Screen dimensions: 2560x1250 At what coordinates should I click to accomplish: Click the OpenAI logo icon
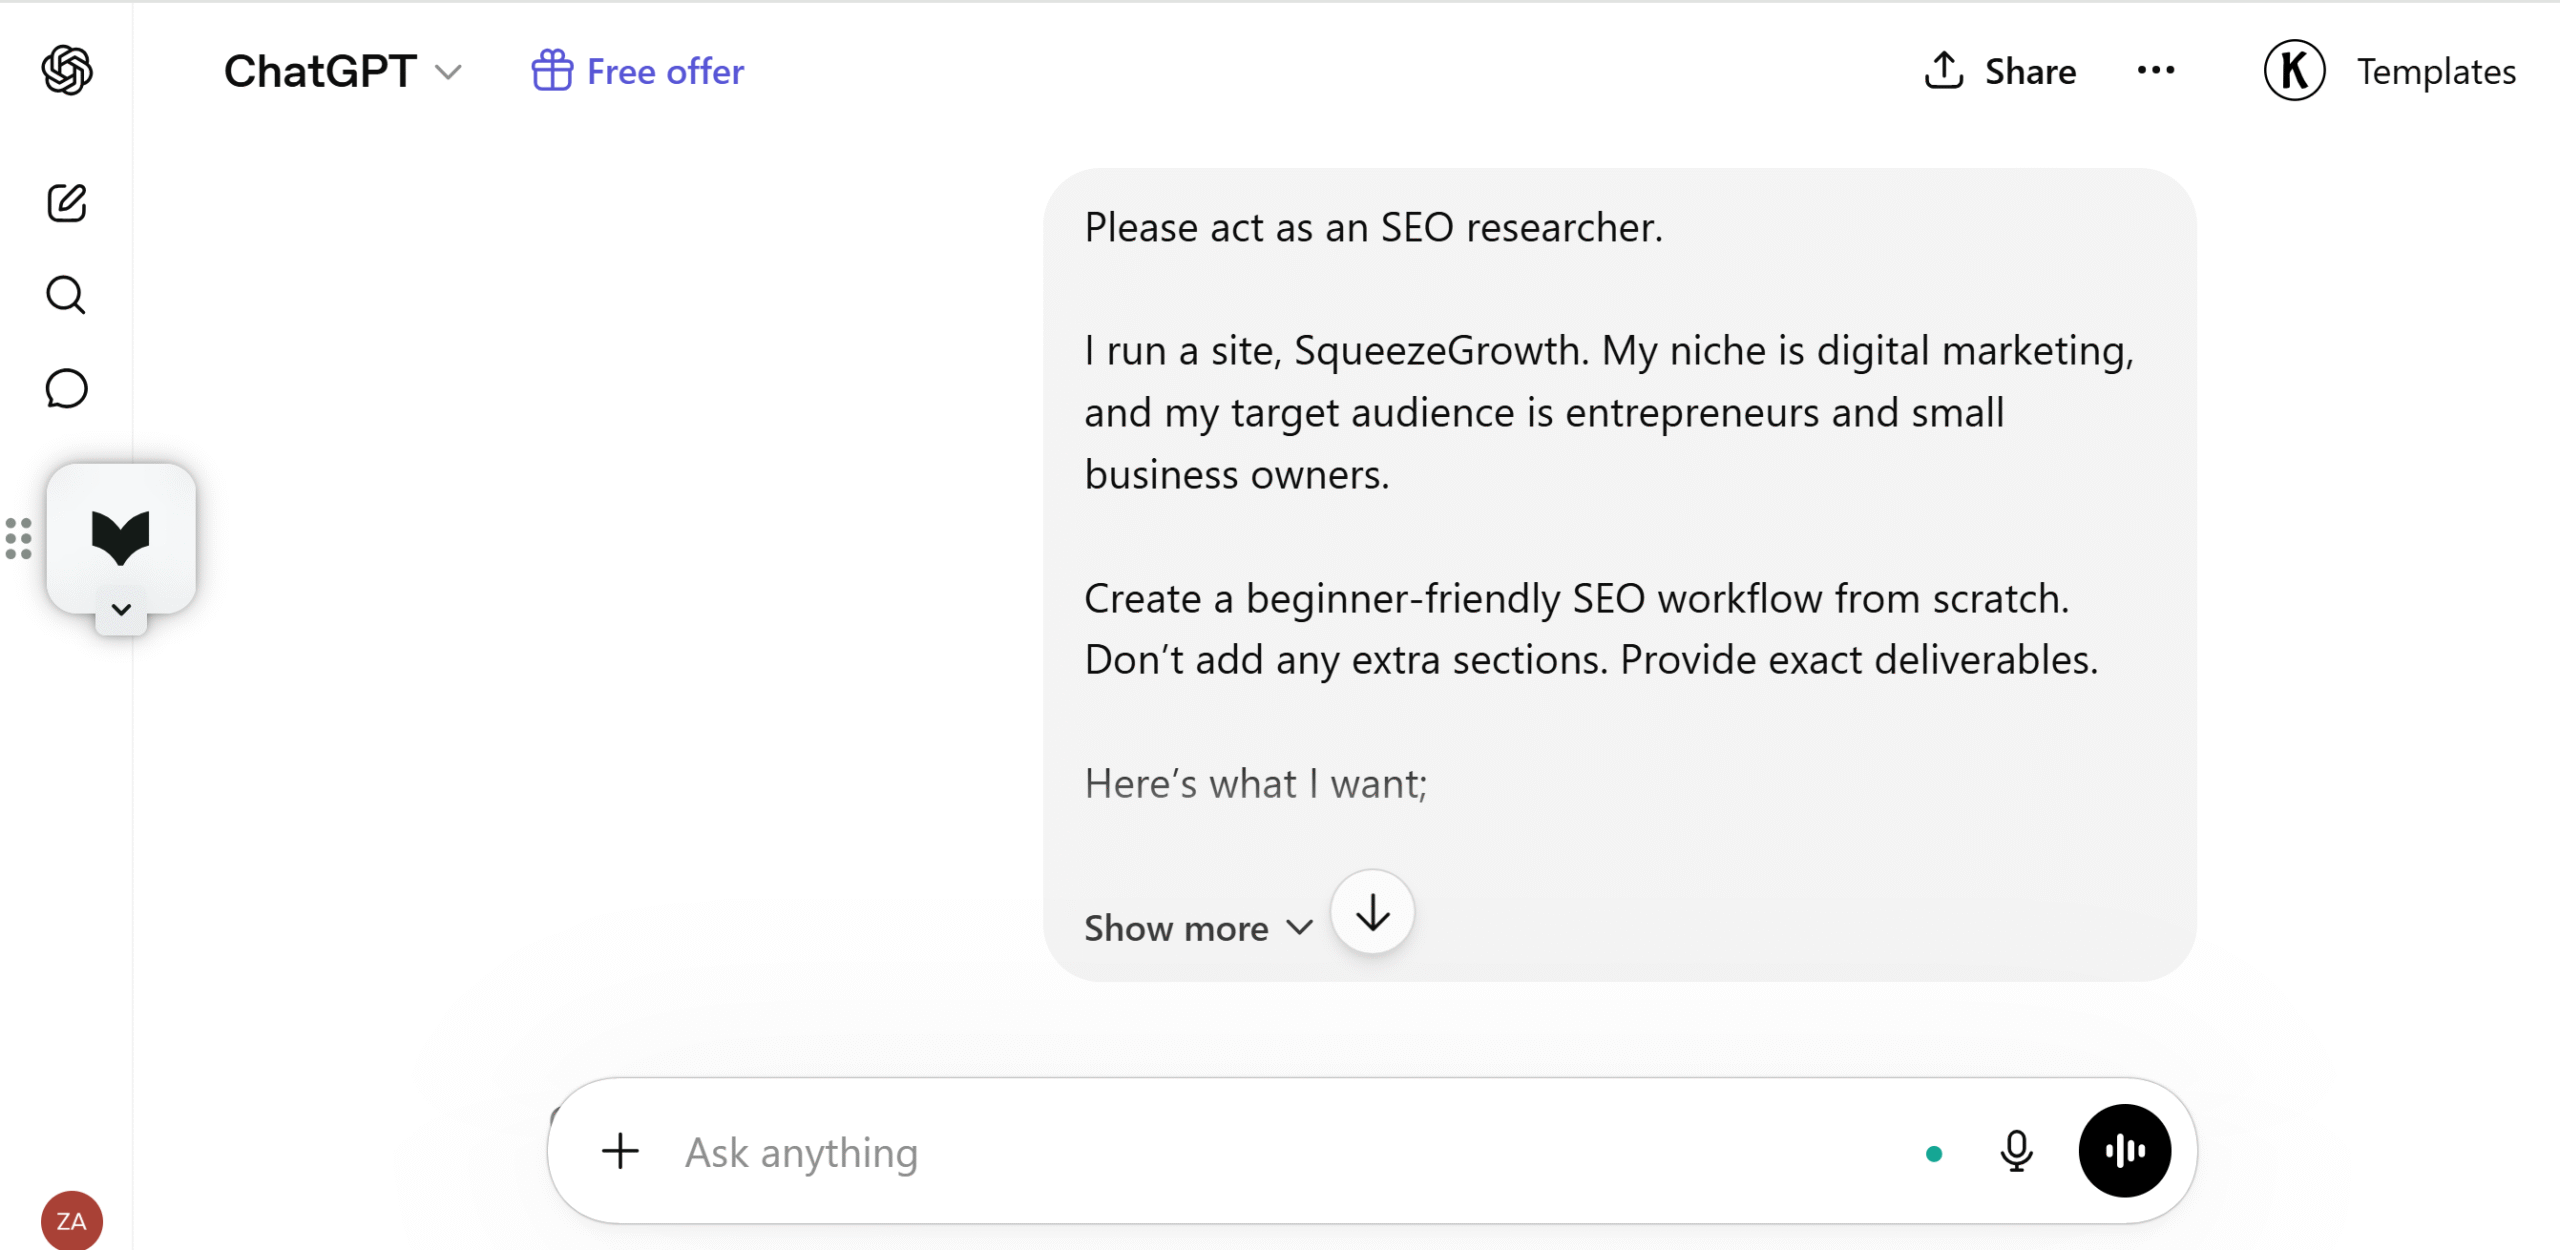[x=67, y=70]
